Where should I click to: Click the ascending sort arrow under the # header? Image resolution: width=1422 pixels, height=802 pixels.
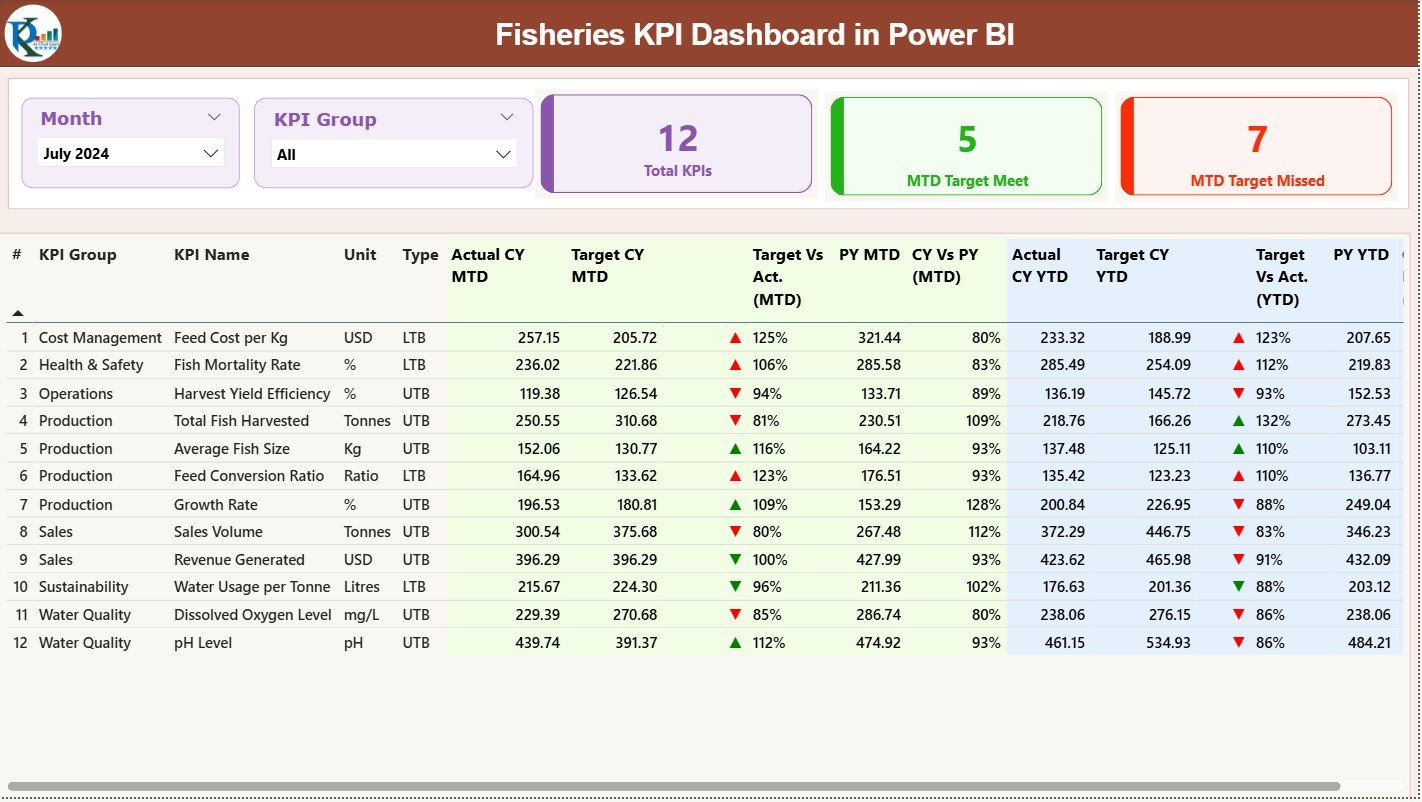[17, 311]
